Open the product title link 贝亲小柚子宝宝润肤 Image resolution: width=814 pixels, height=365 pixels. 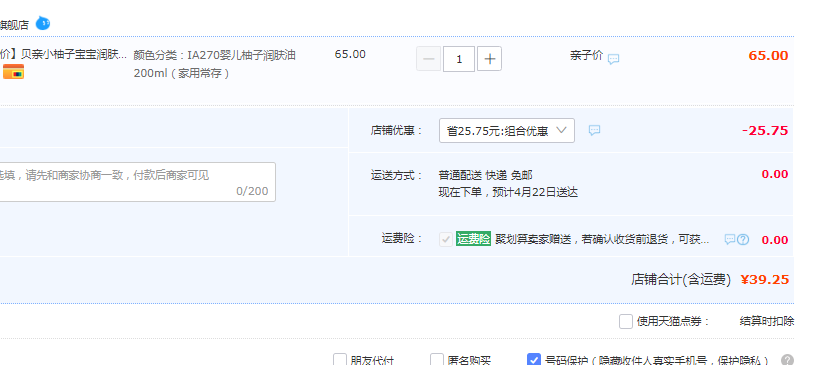63,55
